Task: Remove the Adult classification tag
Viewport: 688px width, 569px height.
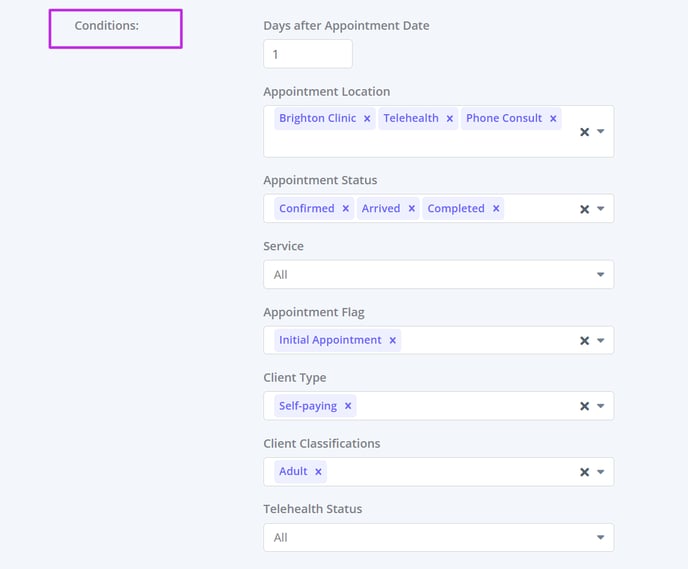Action: click(319, 472)
